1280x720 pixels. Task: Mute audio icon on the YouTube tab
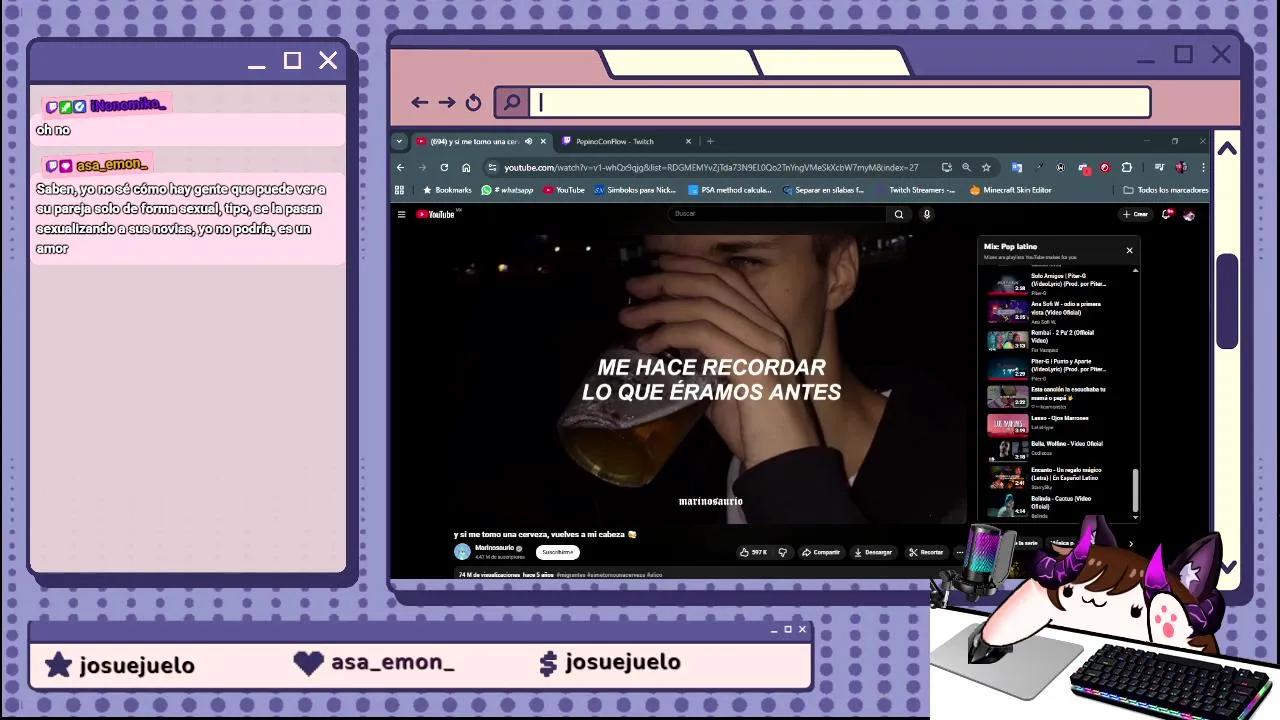529,141
